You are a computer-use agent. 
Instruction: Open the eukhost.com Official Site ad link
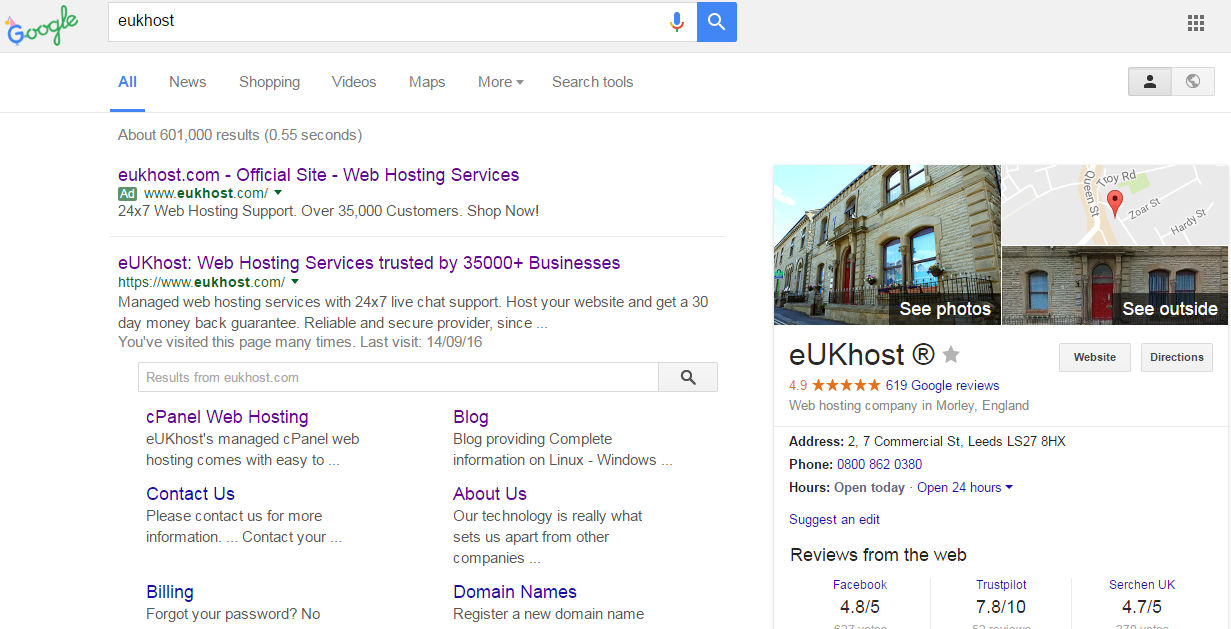pos(318,175)
